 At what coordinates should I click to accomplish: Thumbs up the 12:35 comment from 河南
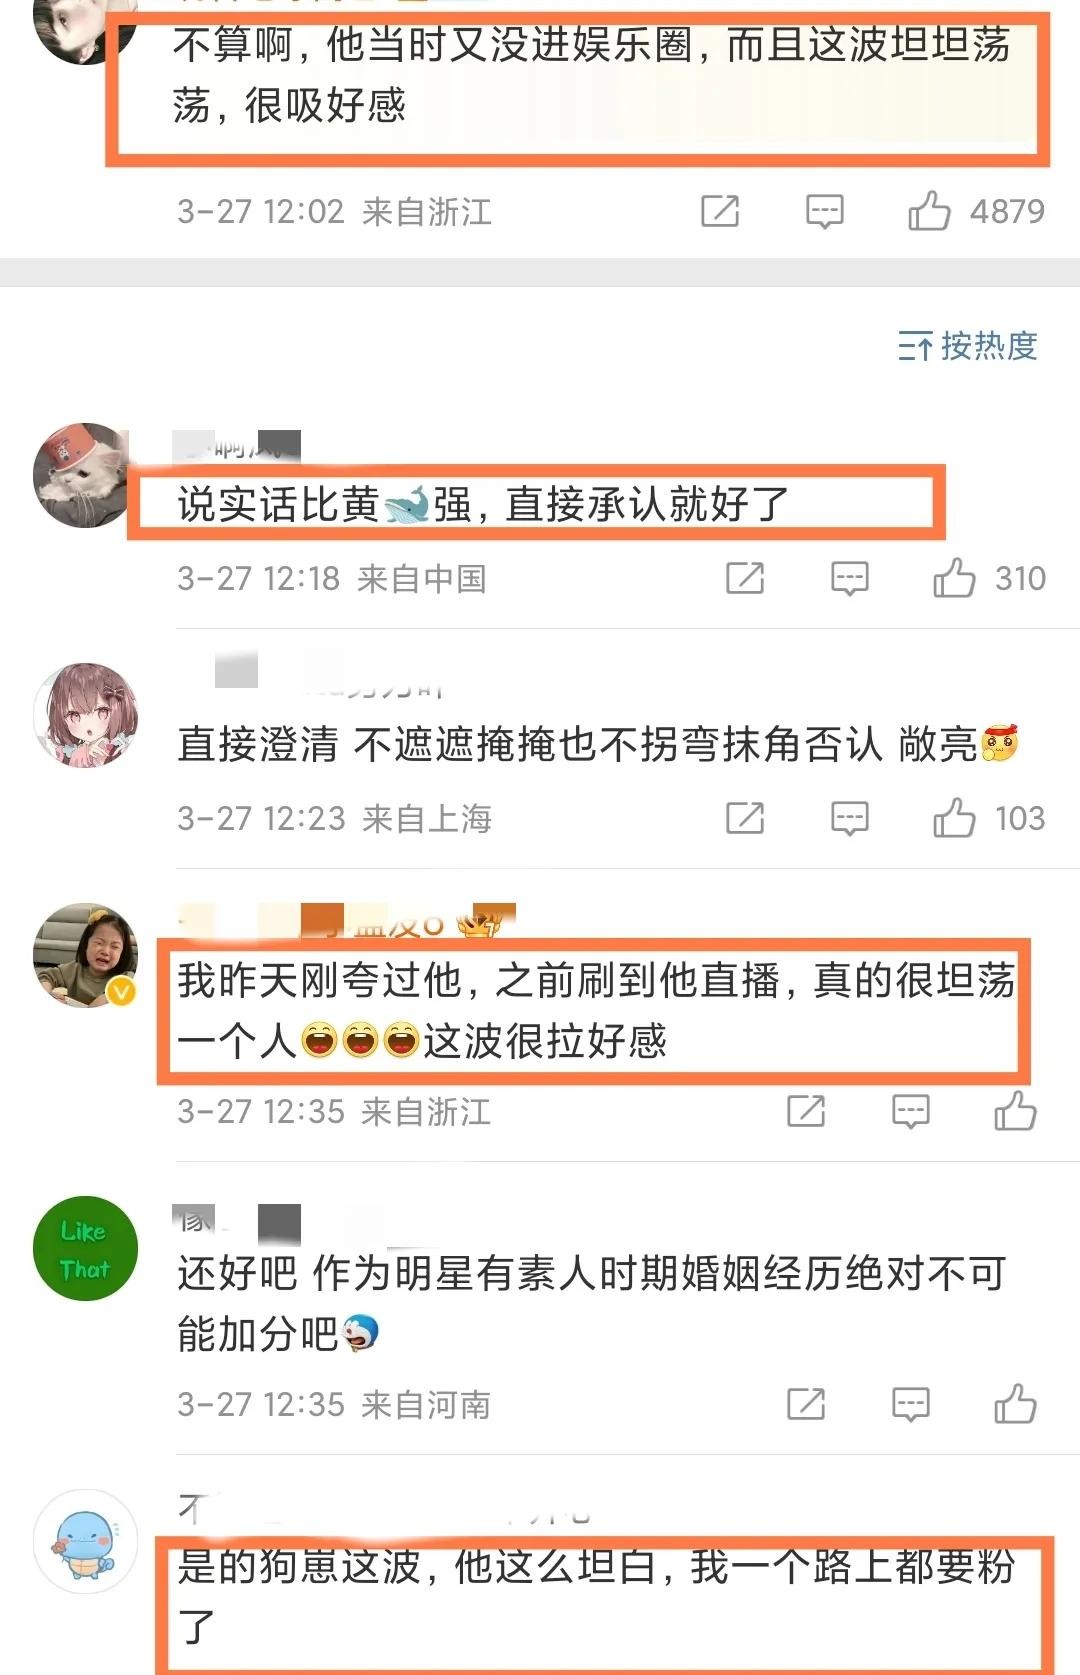click(1015, 1404)
